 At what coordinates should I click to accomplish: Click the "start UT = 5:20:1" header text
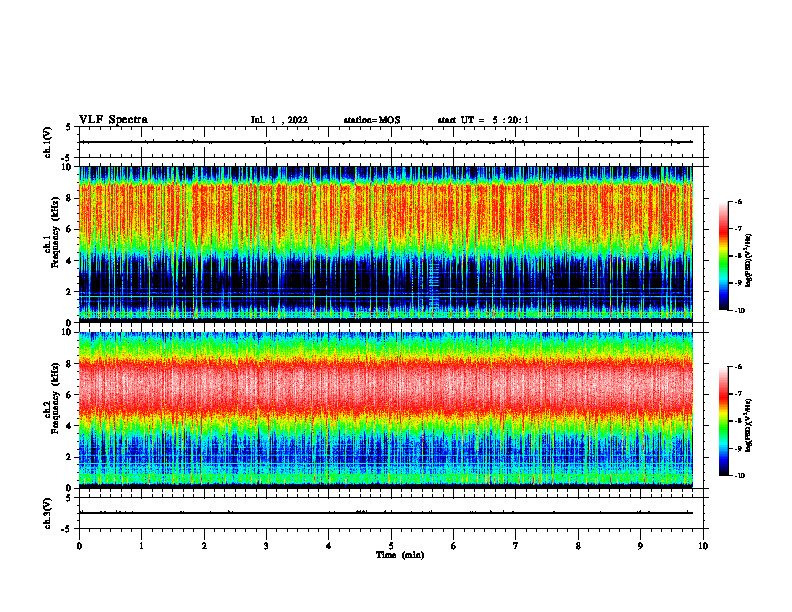(483, 120)
